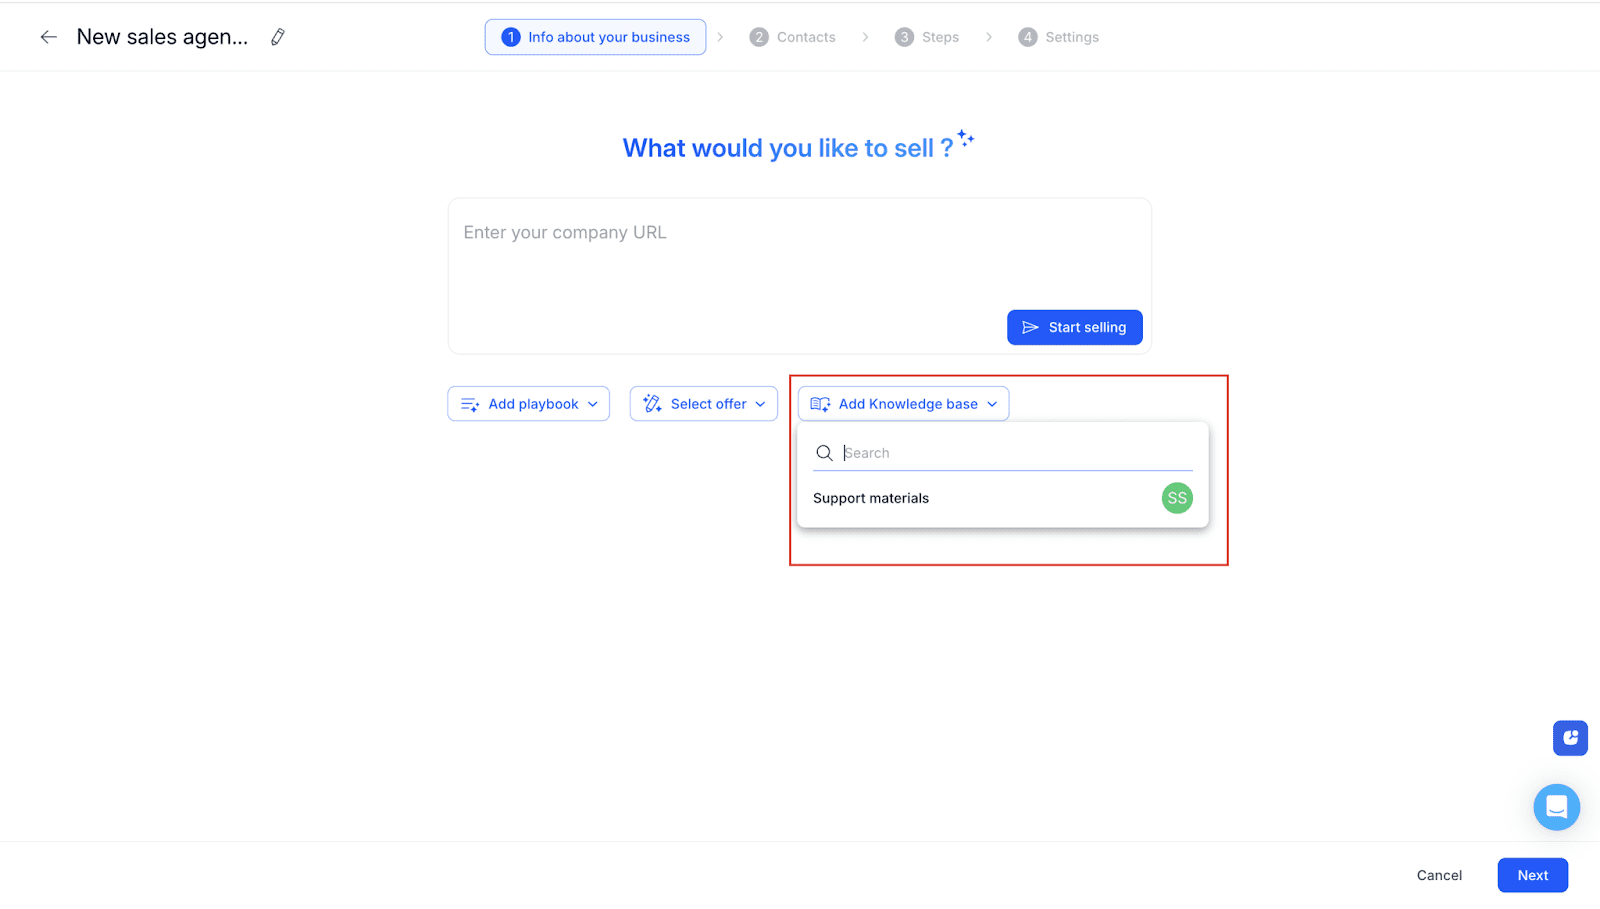The width and height of the screenshot is (1600, 909).
Task: Click the small app icon above the chat bubble
Action: pos(1570,738)
